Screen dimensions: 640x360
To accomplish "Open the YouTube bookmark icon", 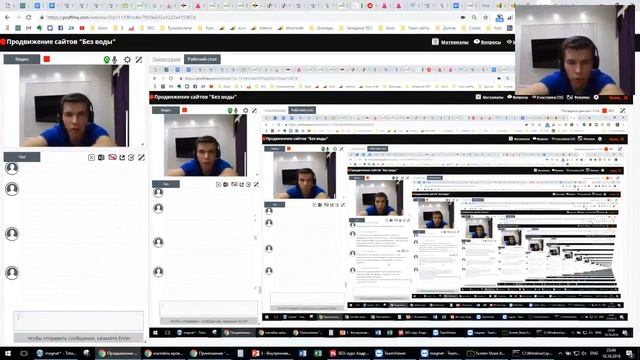I will click(82, 28).
